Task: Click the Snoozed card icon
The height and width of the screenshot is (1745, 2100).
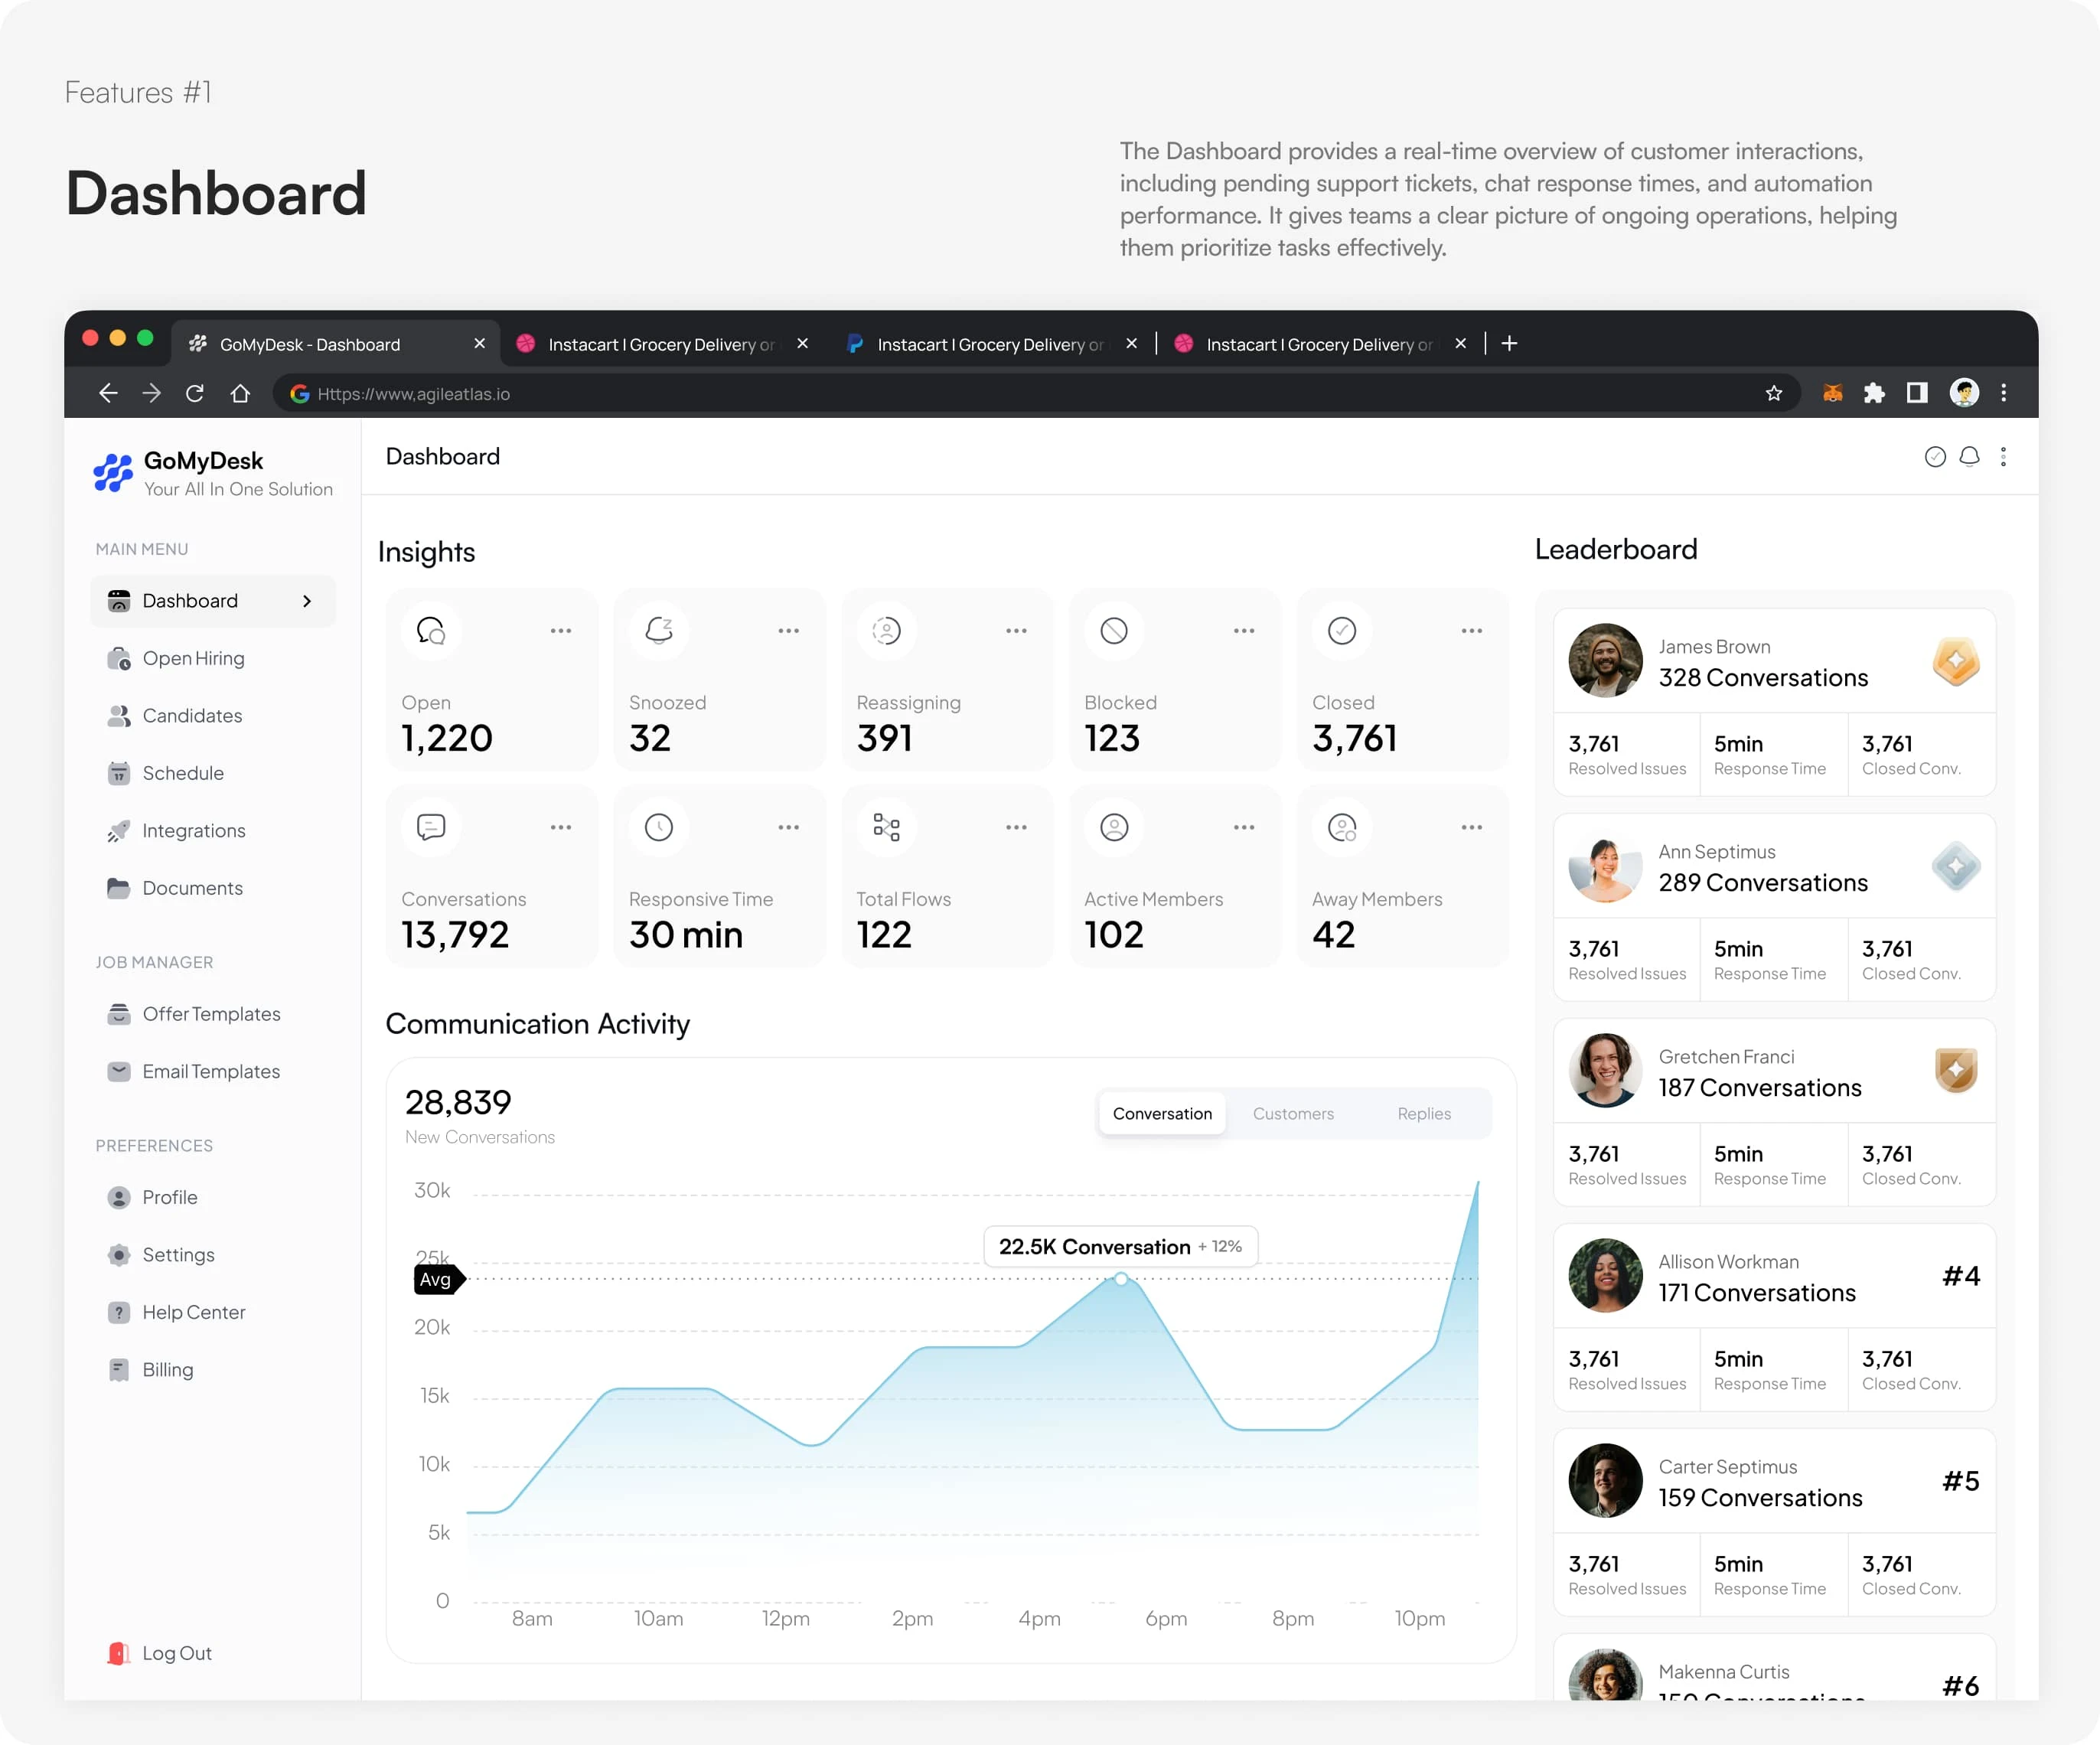Action: 659,631
